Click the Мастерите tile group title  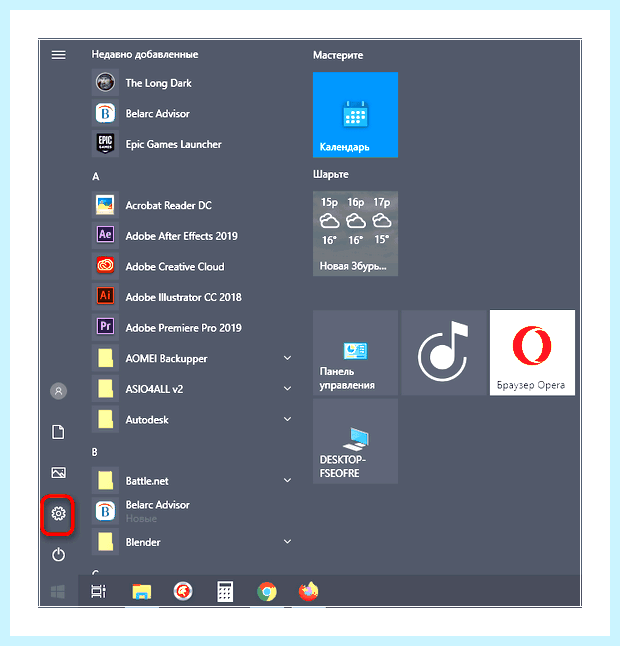338,55
